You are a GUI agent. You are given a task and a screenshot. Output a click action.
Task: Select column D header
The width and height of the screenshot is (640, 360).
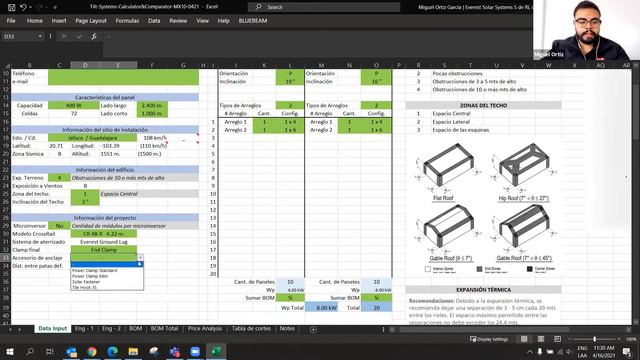click(x=85, y=65)
